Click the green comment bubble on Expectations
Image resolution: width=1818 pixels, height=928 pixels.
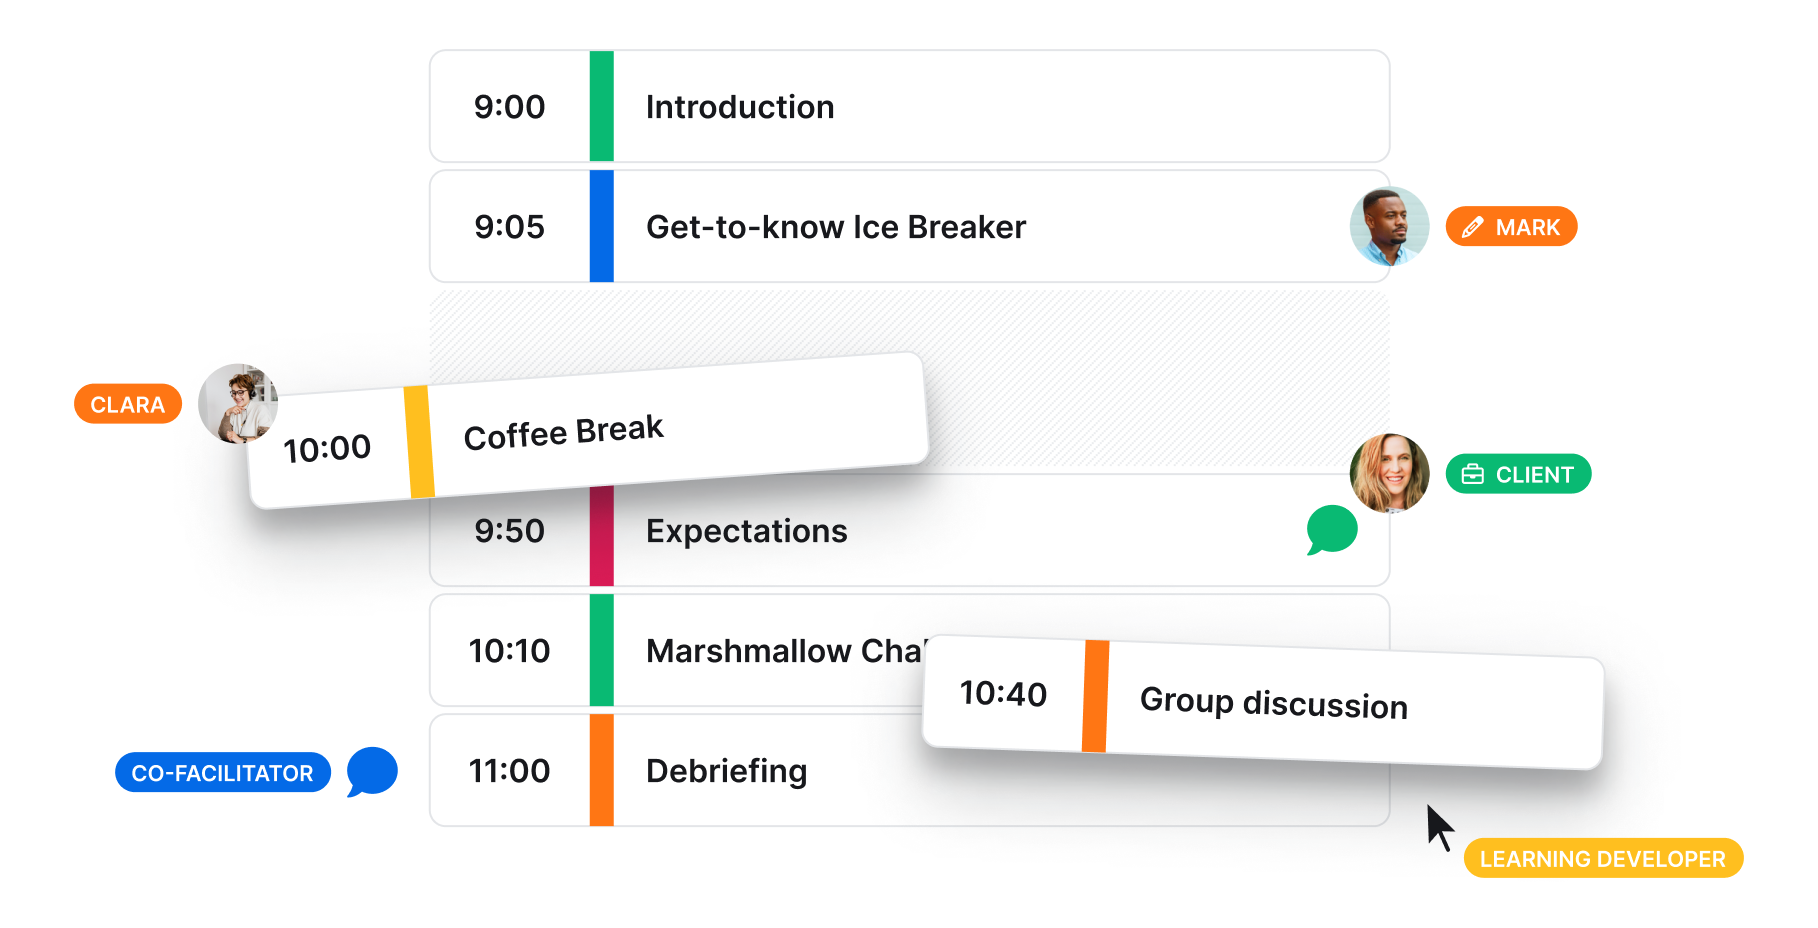tap(1332, 530)
